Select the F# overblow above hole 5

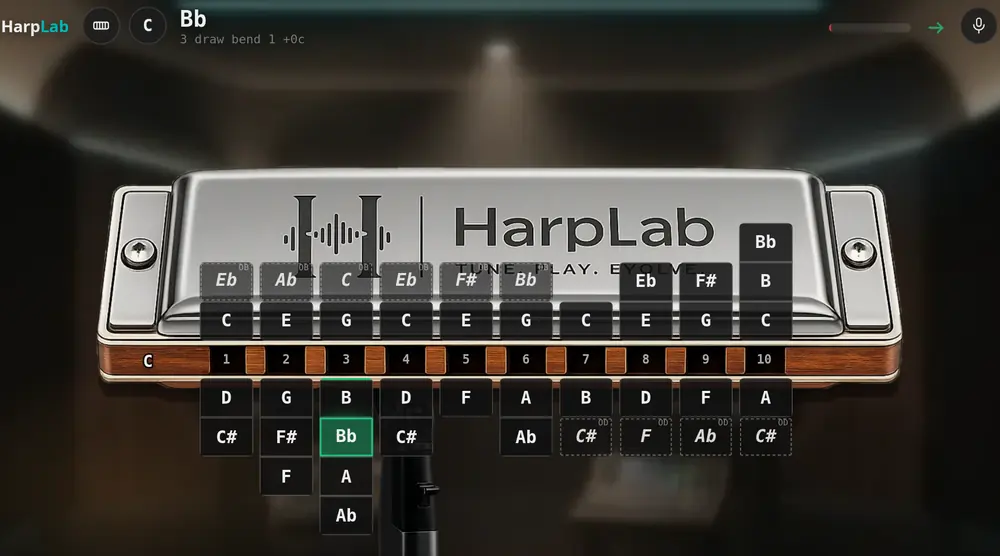466,281
